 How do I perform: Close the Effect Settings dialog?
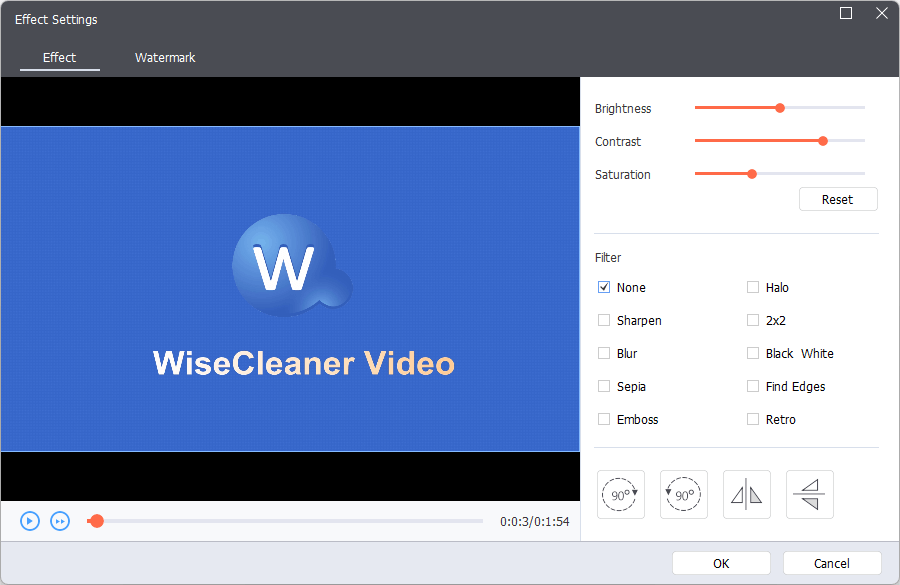[x=881, y=14]
